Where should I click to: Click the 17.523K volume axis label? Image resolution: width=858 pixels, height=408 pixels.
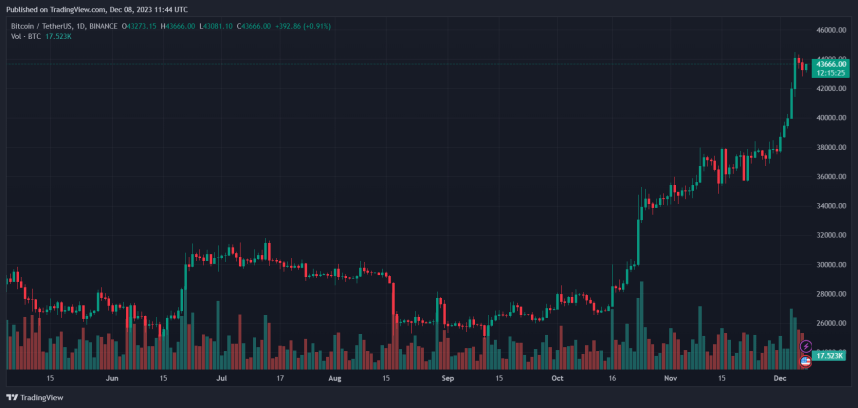(830, 355)
